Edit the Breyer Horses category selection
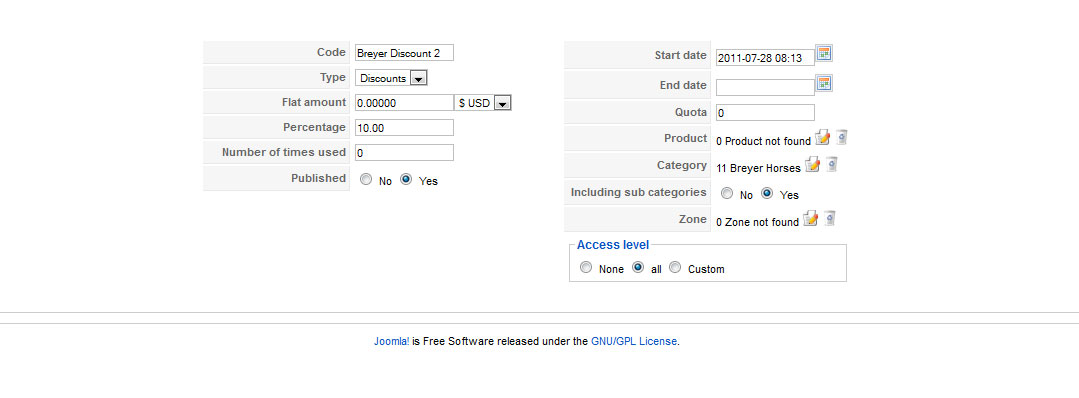Screen dimensions: 1079x398 point(813,164)
